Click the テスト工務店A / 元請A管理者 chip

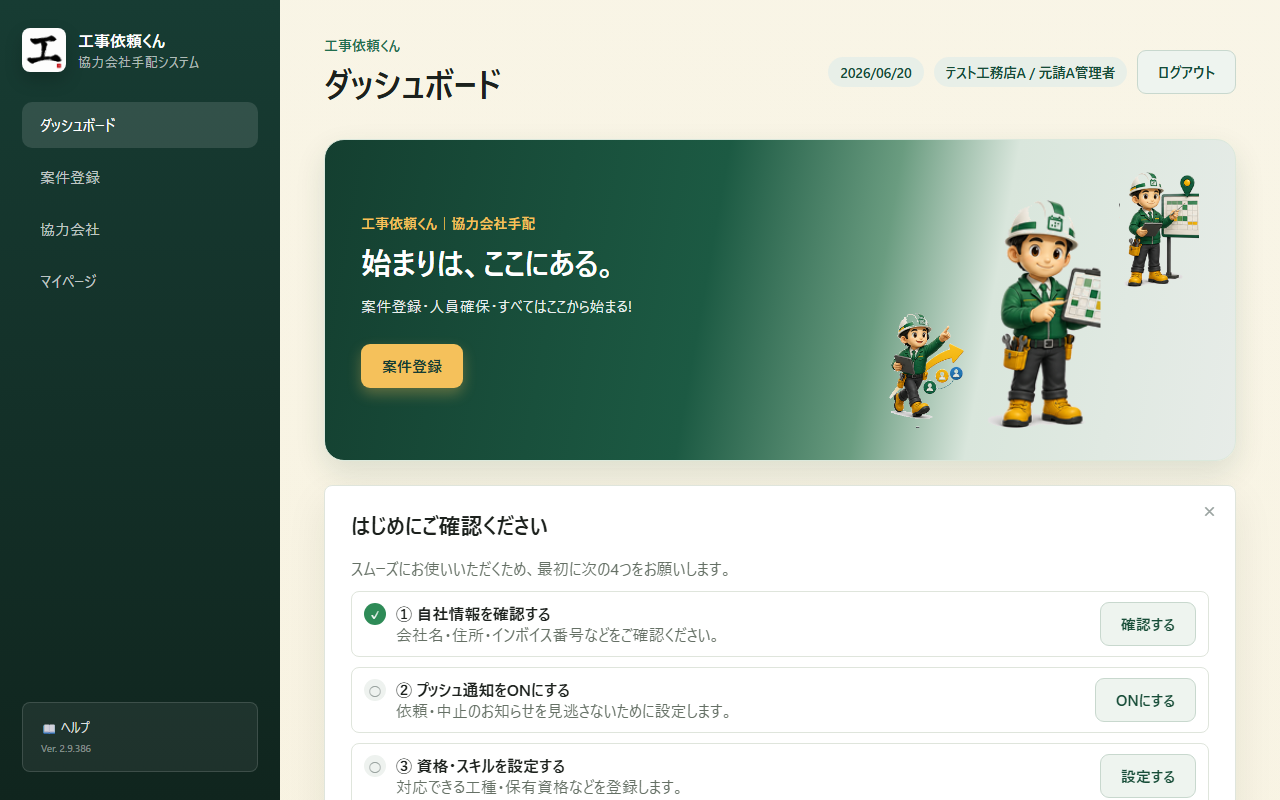pyautogui.click(x=1030, y=73)
